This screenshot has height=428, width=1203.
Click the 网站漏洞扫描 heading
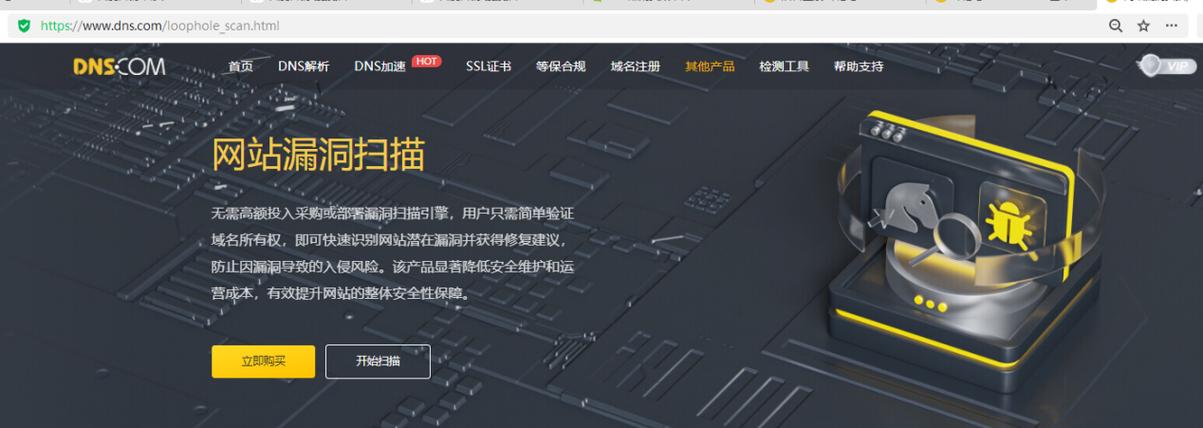pos(318,155)
